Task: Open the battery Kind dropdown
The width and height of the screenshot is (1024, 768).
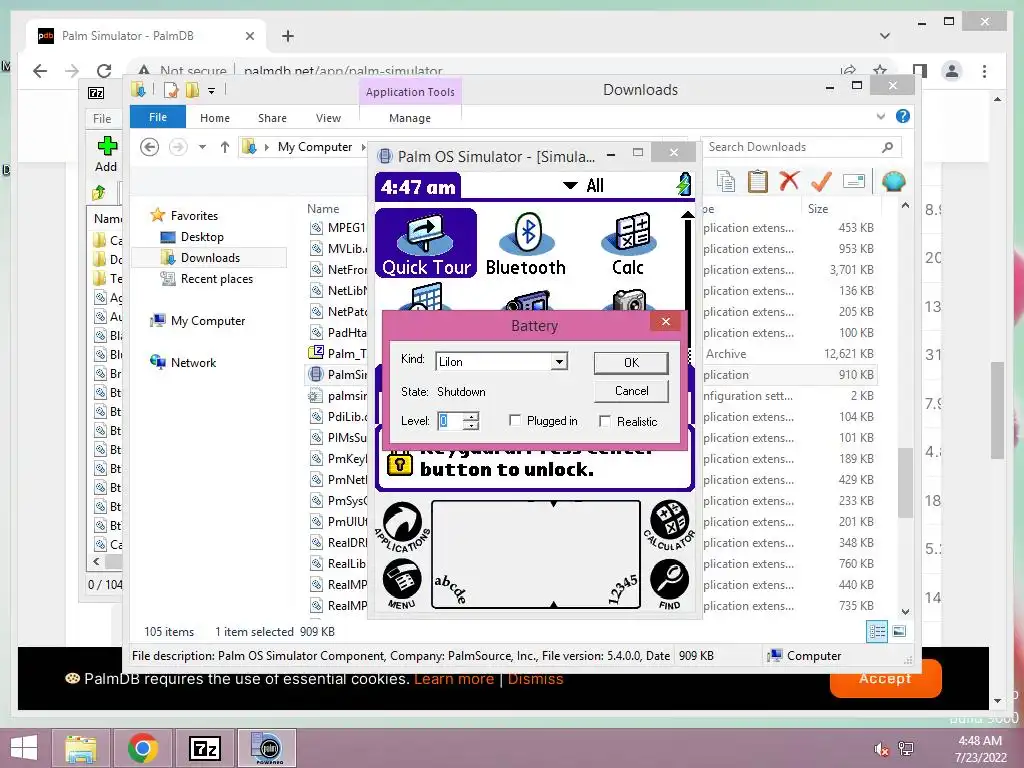Action: coord(559,361)
